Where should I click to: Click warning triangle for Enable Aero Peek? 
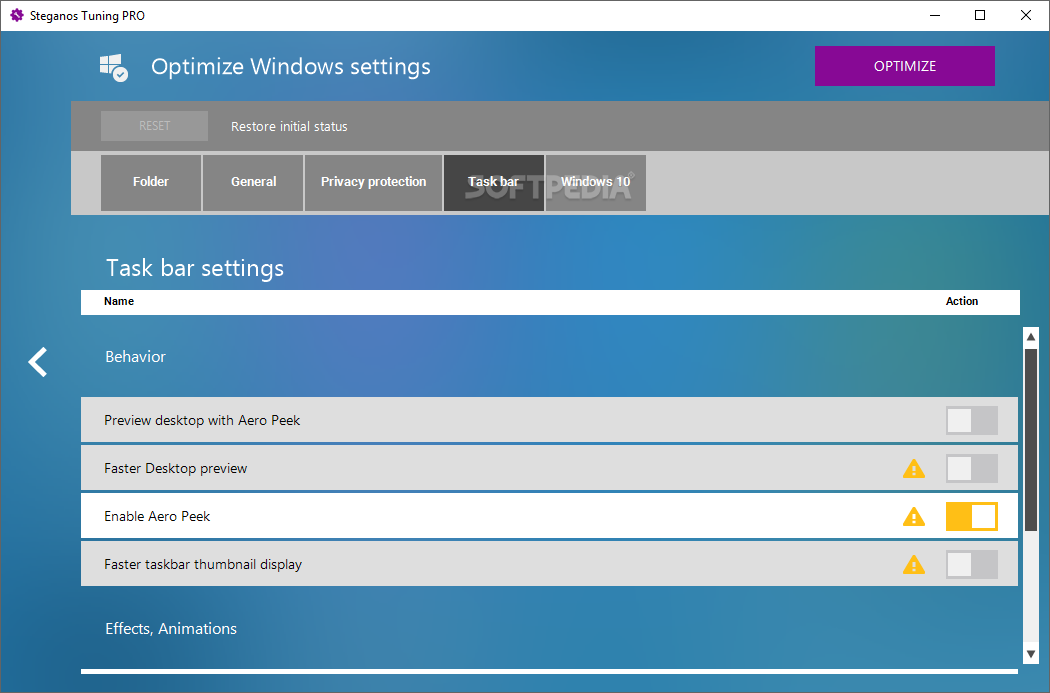pyautogui.click(x=913, y=517)
